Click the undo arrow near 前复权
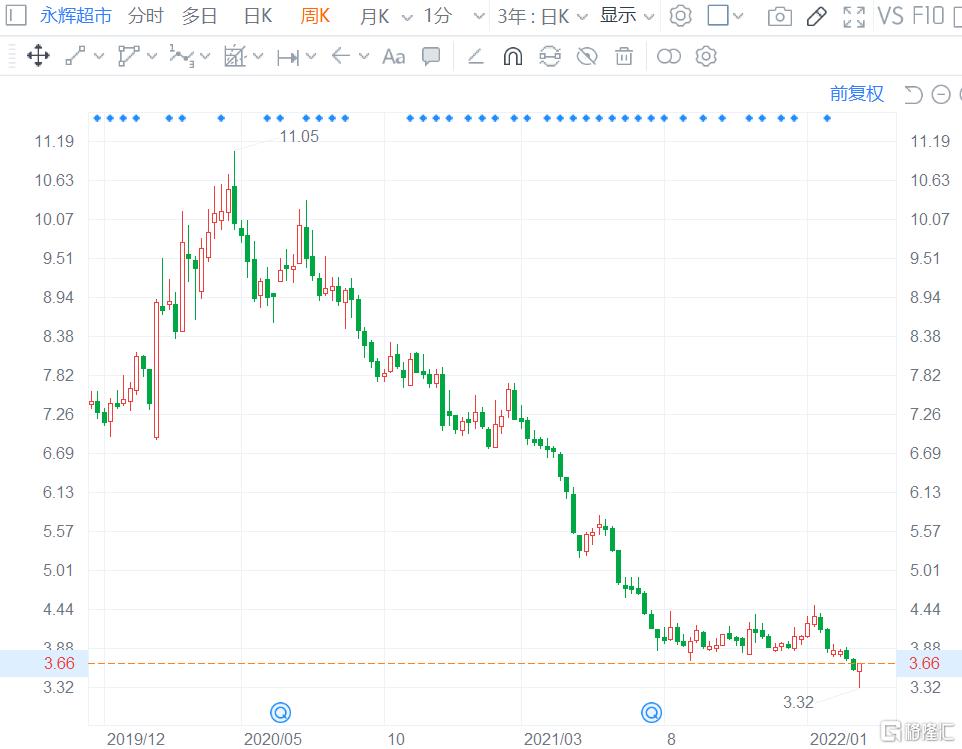The width and height of the screenshot is (962, 749). pos(913,94)
